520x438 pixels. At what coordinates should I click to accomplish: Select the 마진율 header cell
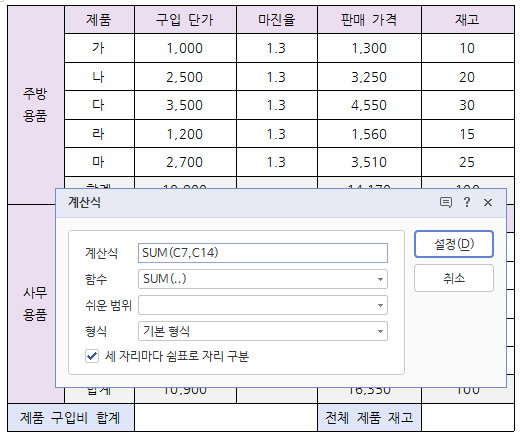coord(277,20)
